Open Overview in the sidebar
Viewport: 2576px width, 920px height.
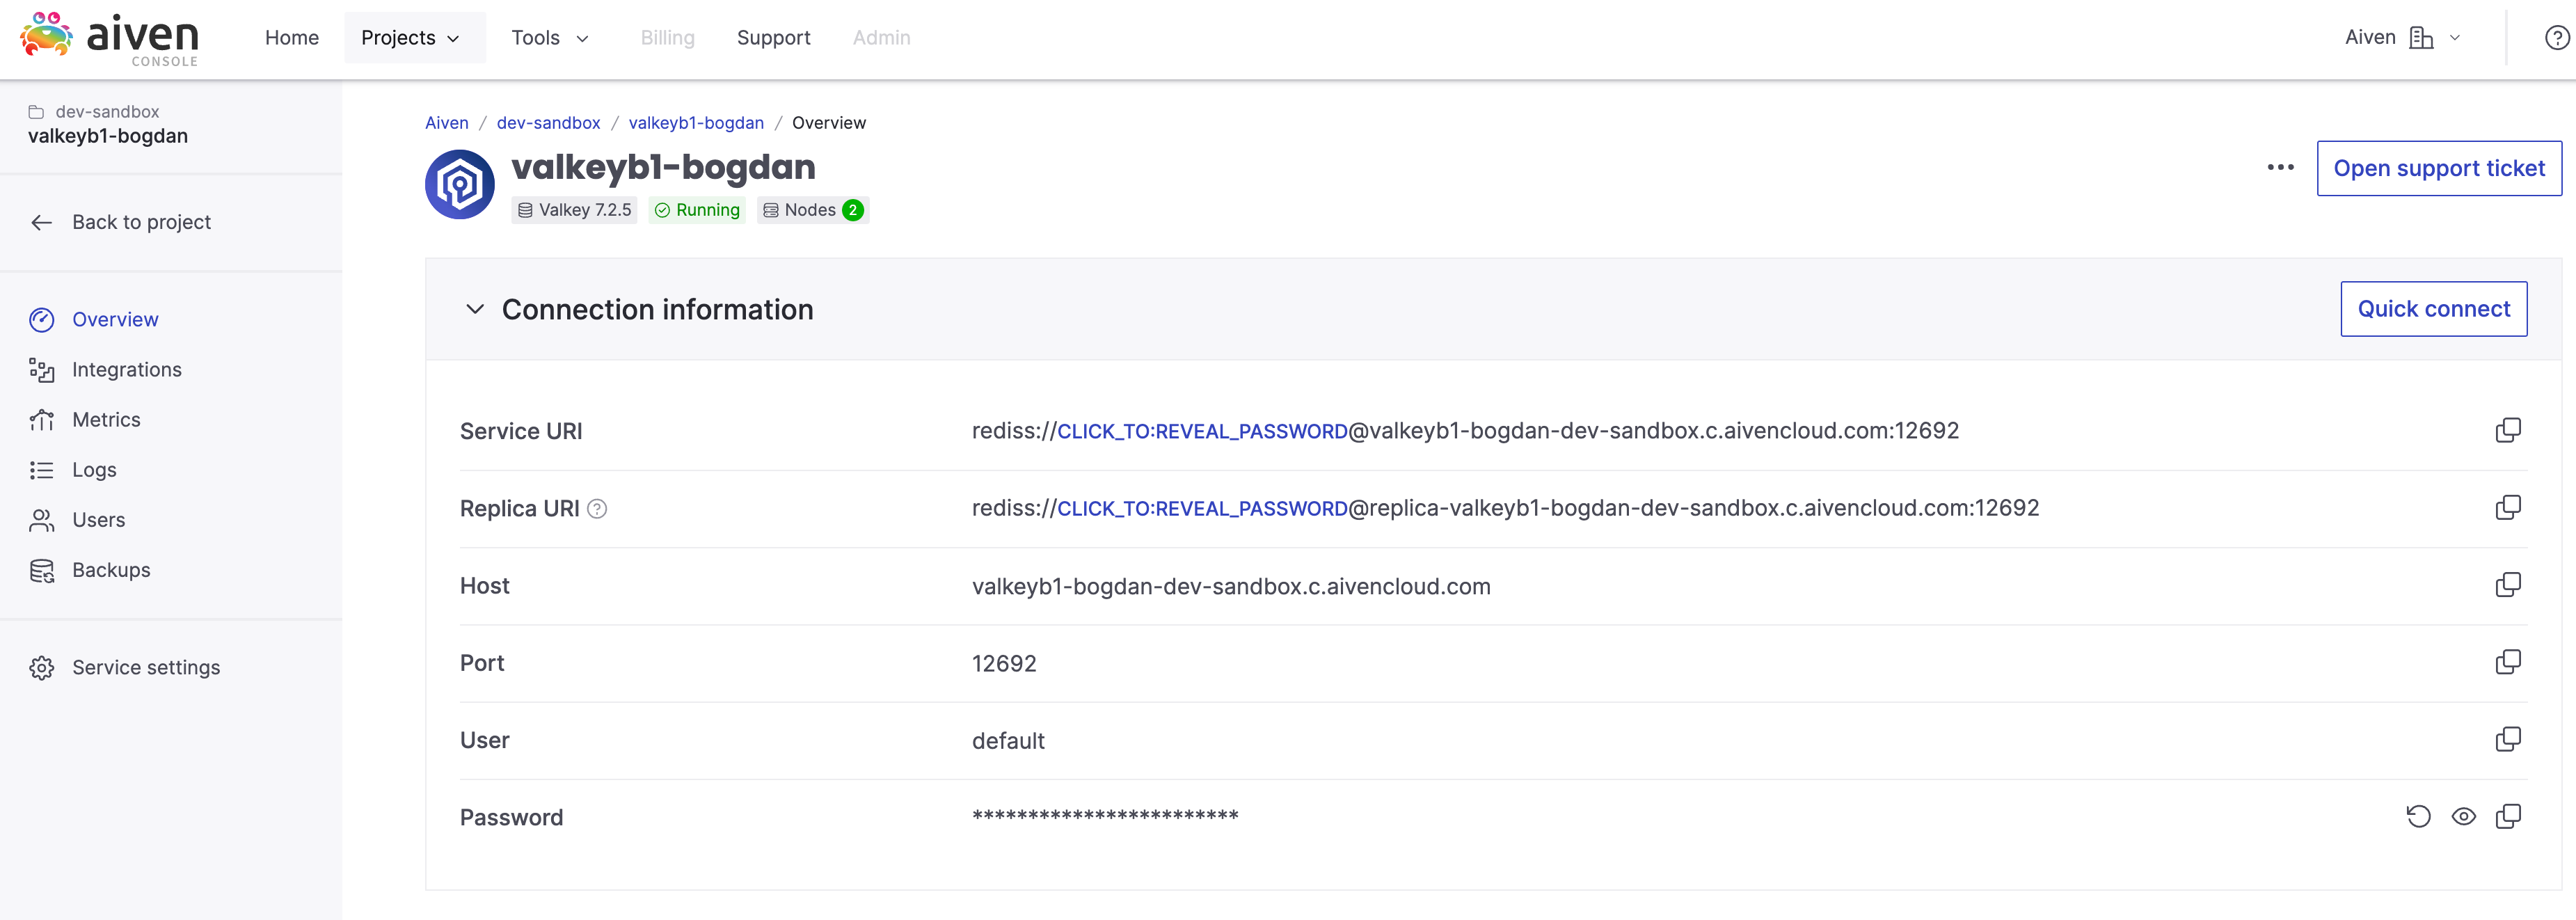click(x=115, y=319)
